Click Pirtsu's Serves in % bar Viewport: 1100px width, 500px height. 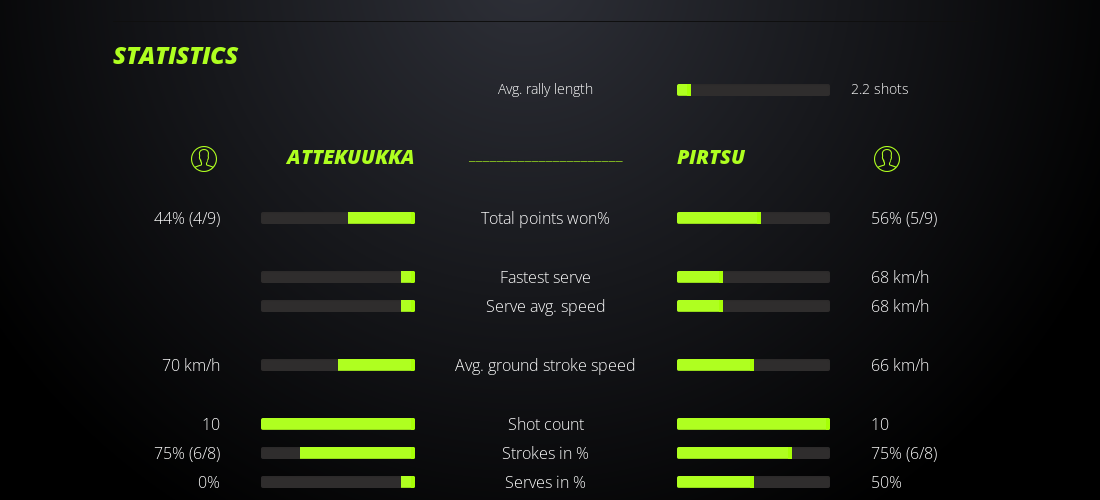coord(753,482)
